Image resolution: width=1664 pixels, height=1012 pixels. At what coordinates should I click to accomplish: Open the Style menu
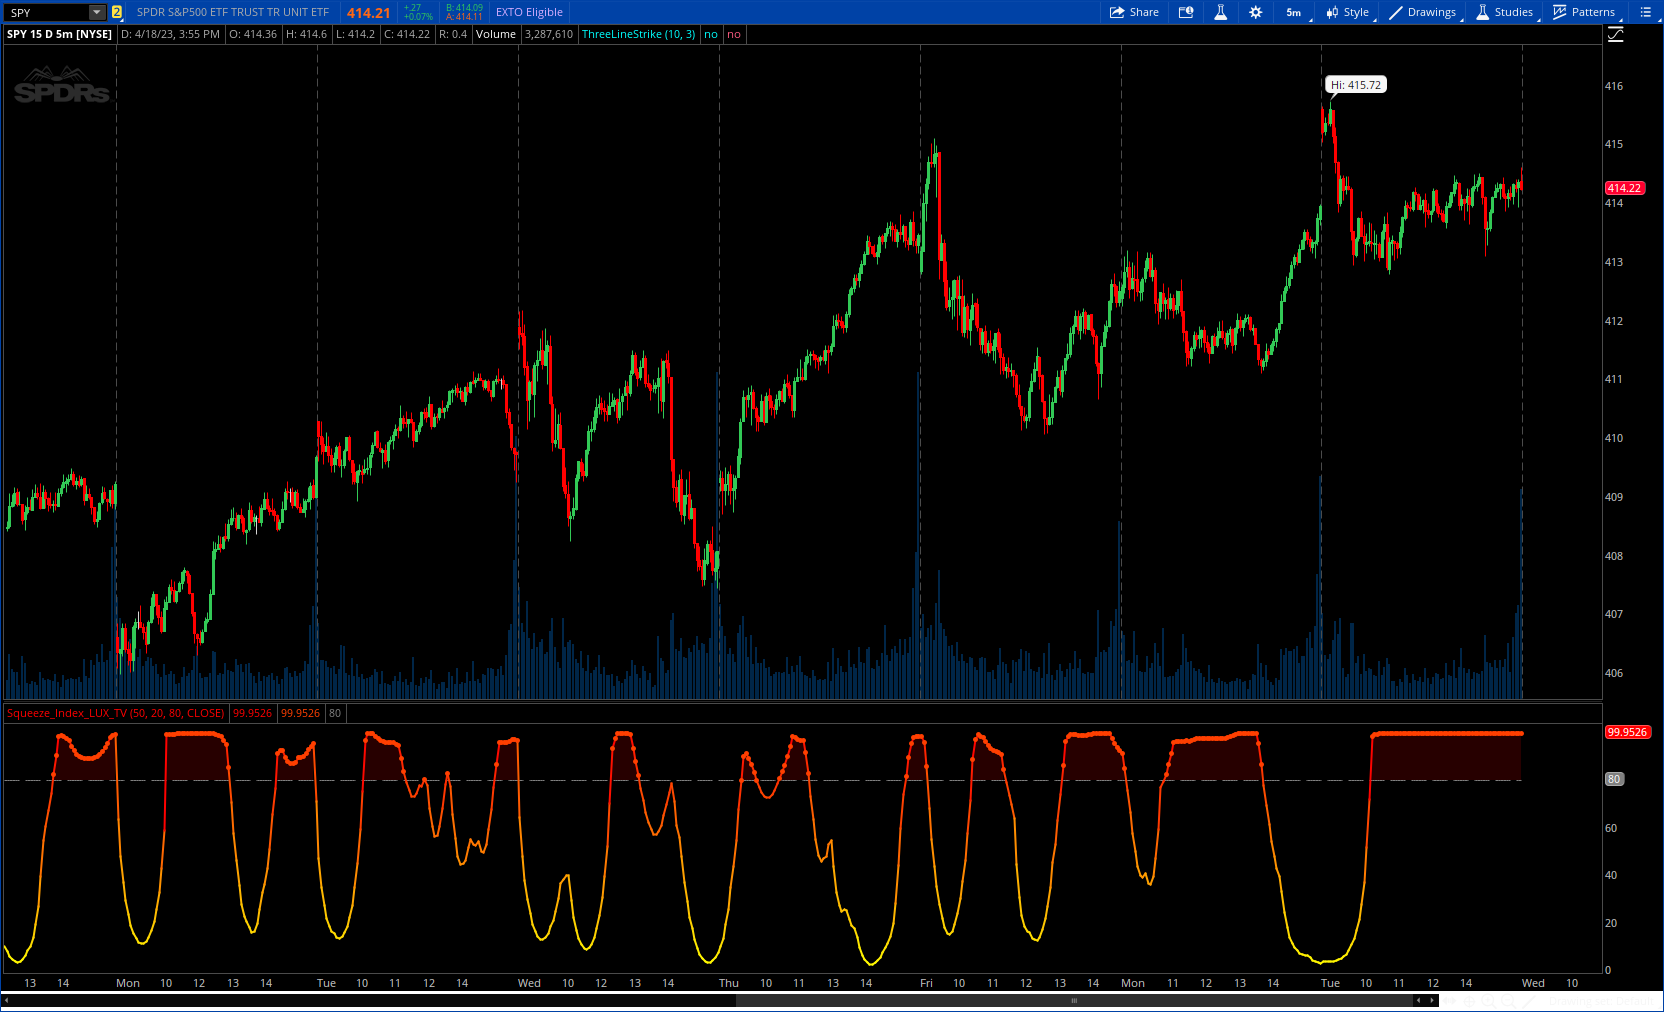[x=1348, y=12]
